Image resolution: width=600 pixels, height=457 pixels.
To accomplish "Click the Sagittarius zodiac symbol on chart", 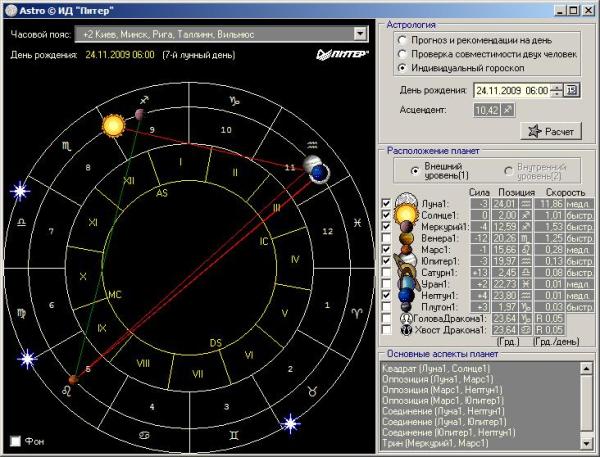I will click(144, 100).
